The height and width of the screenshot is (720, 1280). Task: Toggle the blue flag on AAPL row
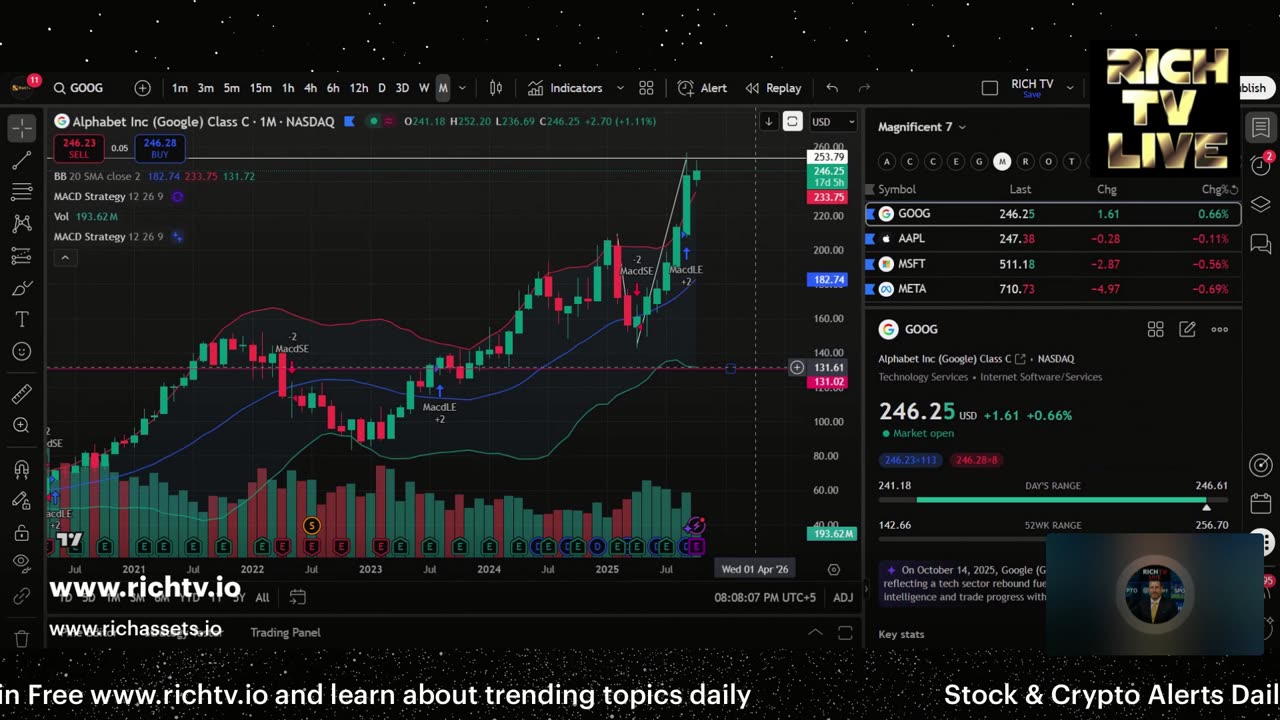tap(869, 239)
